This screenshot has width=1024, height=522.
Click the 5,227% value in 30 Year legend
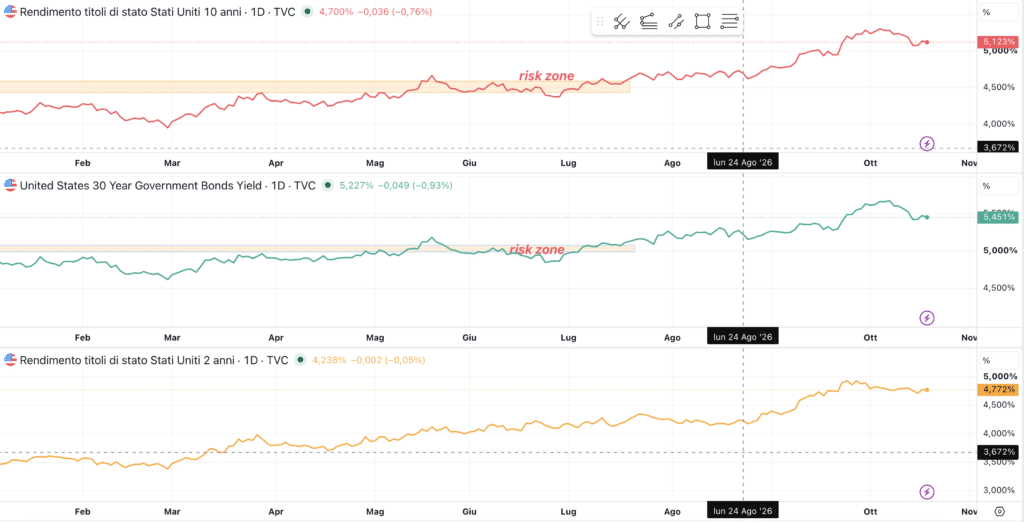coord(357,186)
